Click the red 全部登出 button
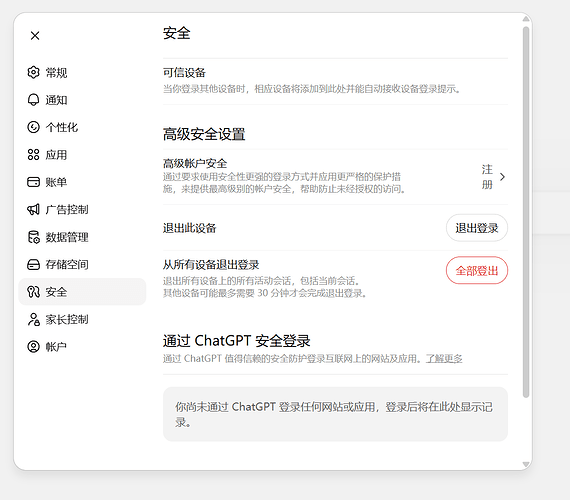 click(477, 270)
